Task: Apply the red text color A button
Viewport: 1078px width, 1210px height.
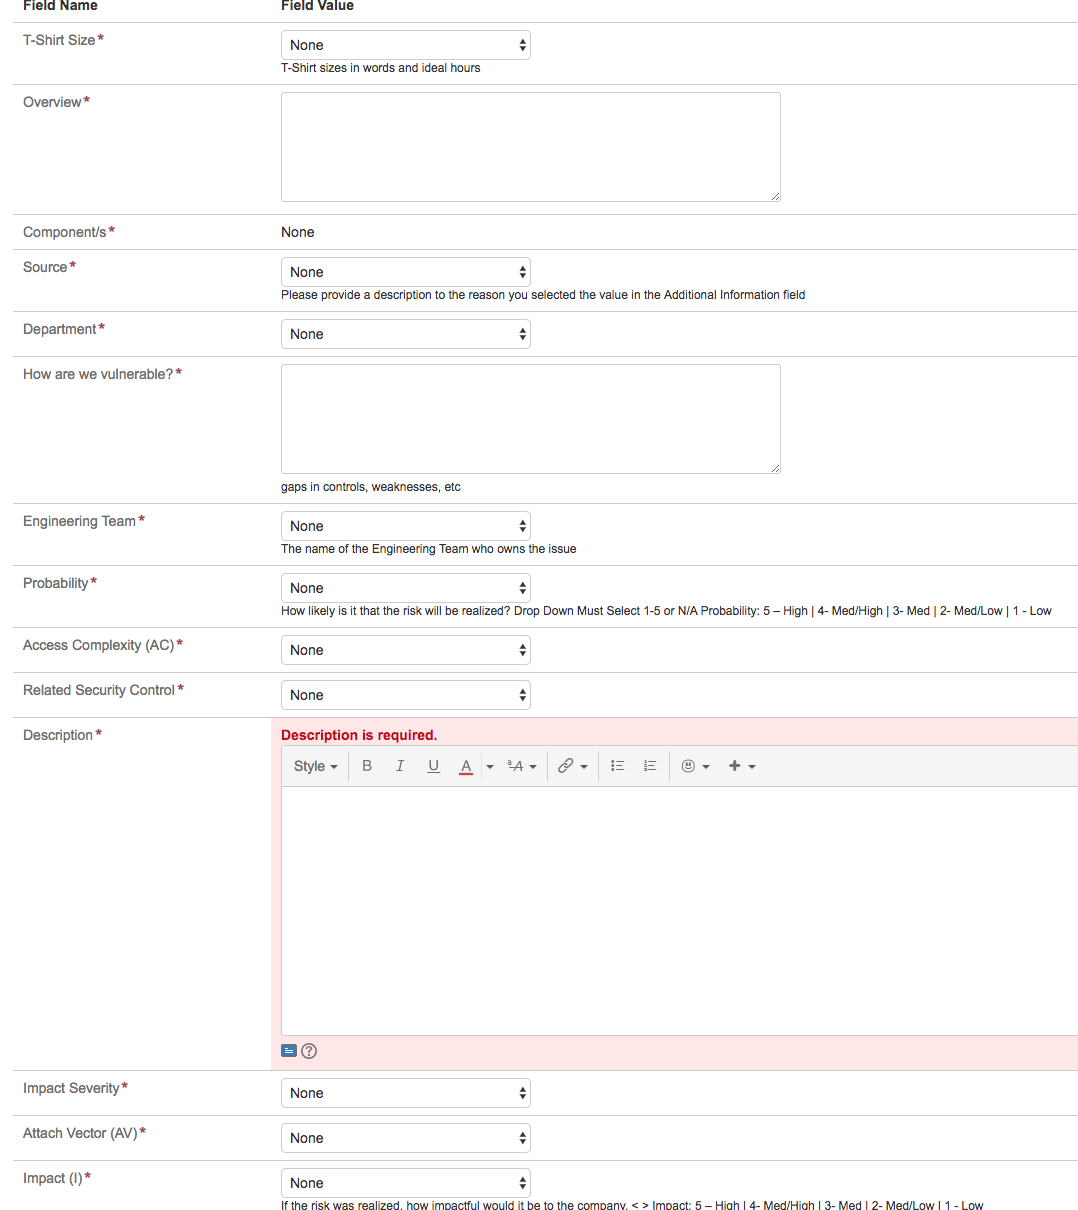Action: 466,766
